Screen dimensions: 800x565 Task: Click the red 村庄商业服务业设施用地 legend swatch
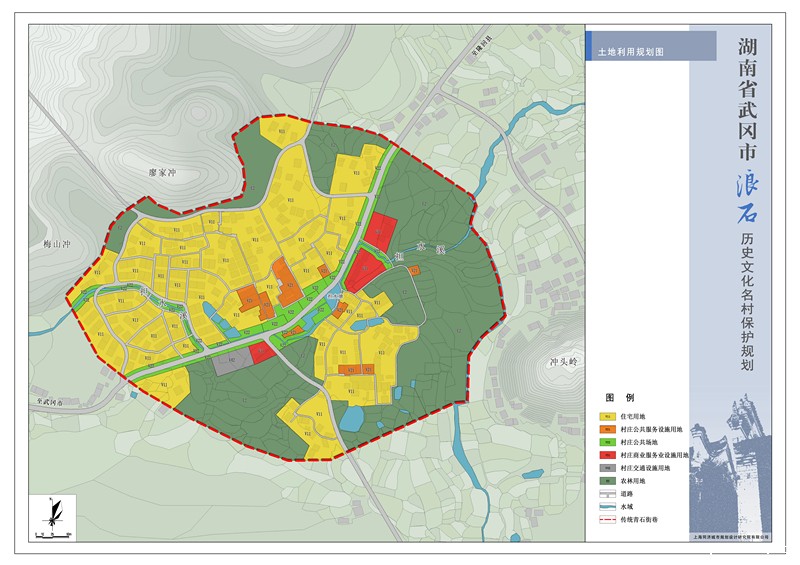click(x=606, y=455)
